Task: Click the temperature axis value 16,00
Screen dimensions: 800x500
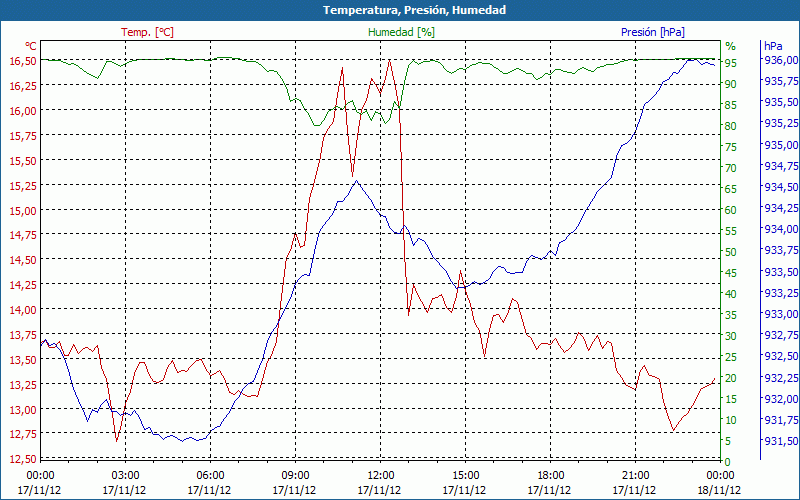Action: [x=23, y=111]
